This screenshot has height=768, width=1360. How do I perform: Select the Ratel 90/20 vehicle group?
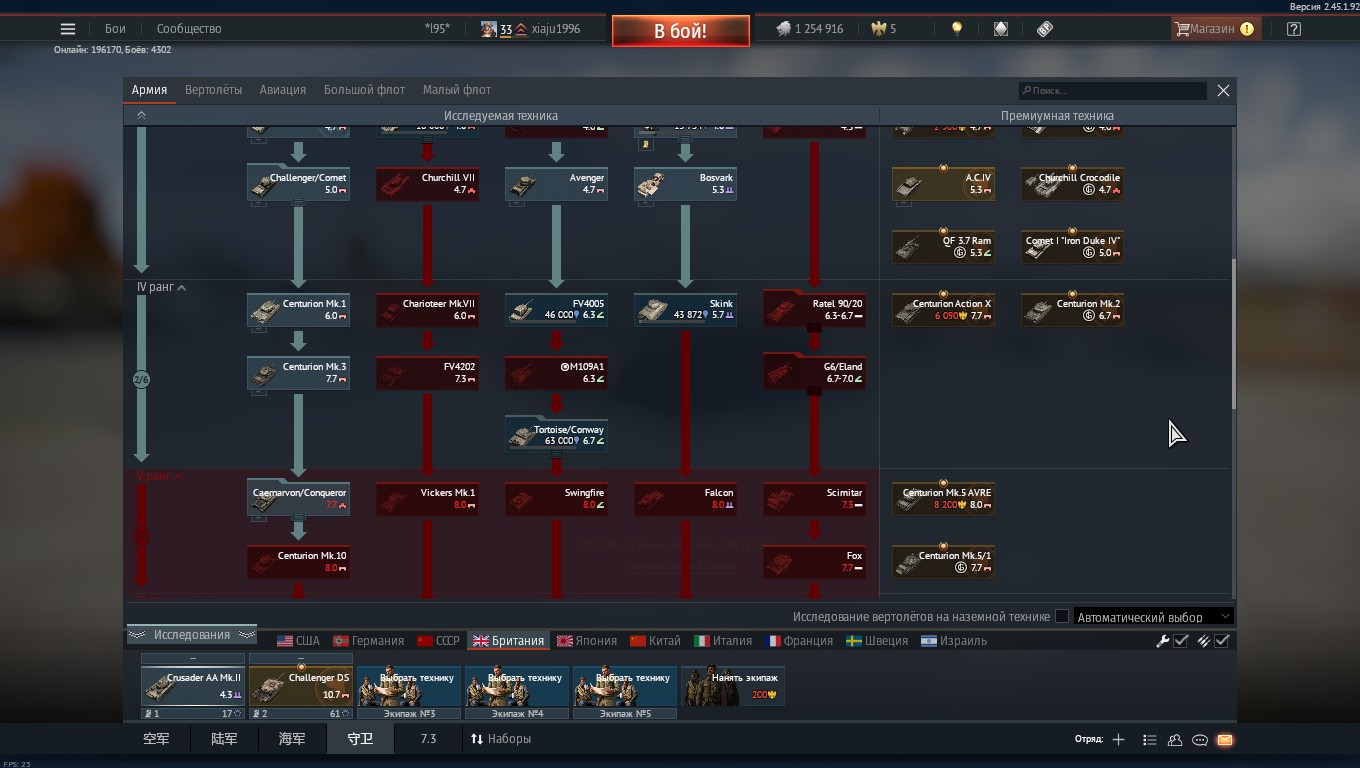tap(814, 309)
